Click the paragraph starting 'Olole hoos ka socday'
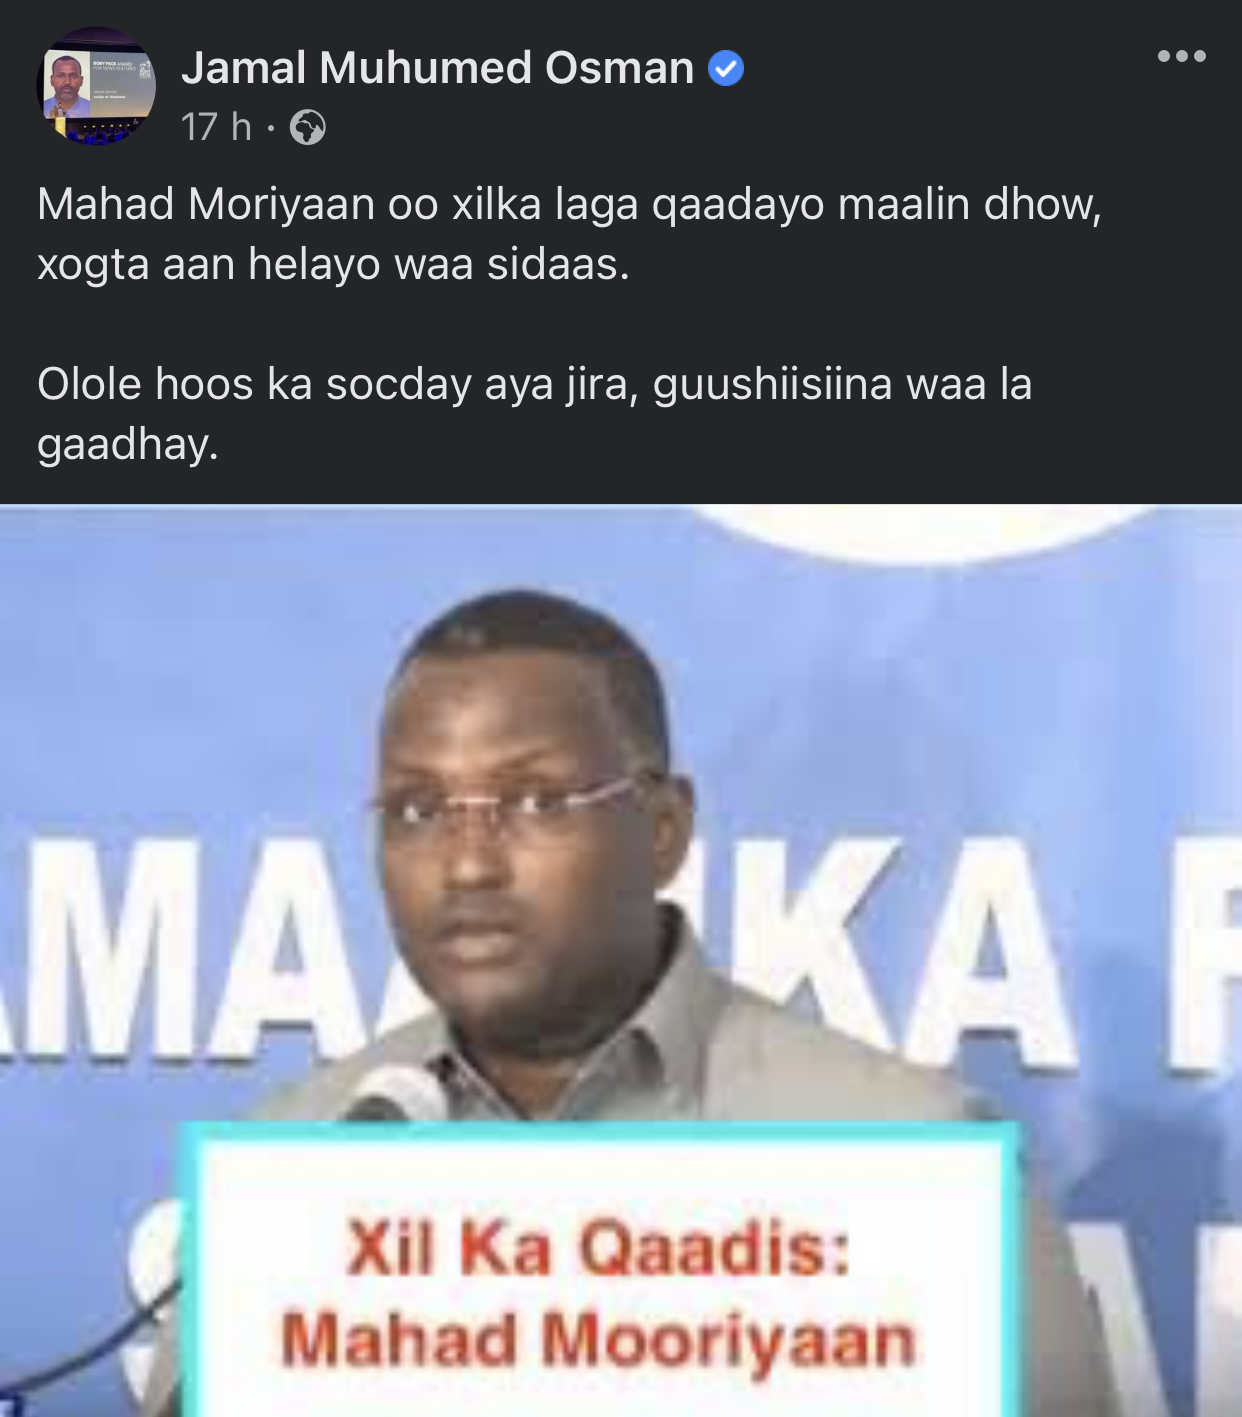 (x=535, y=414)
